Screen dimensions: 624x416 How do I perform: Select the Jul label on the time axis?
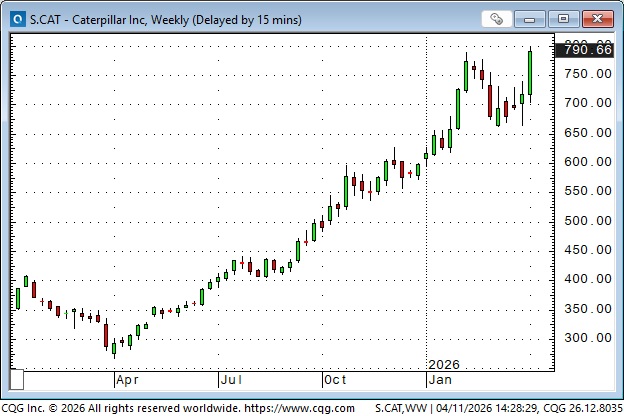231,380
